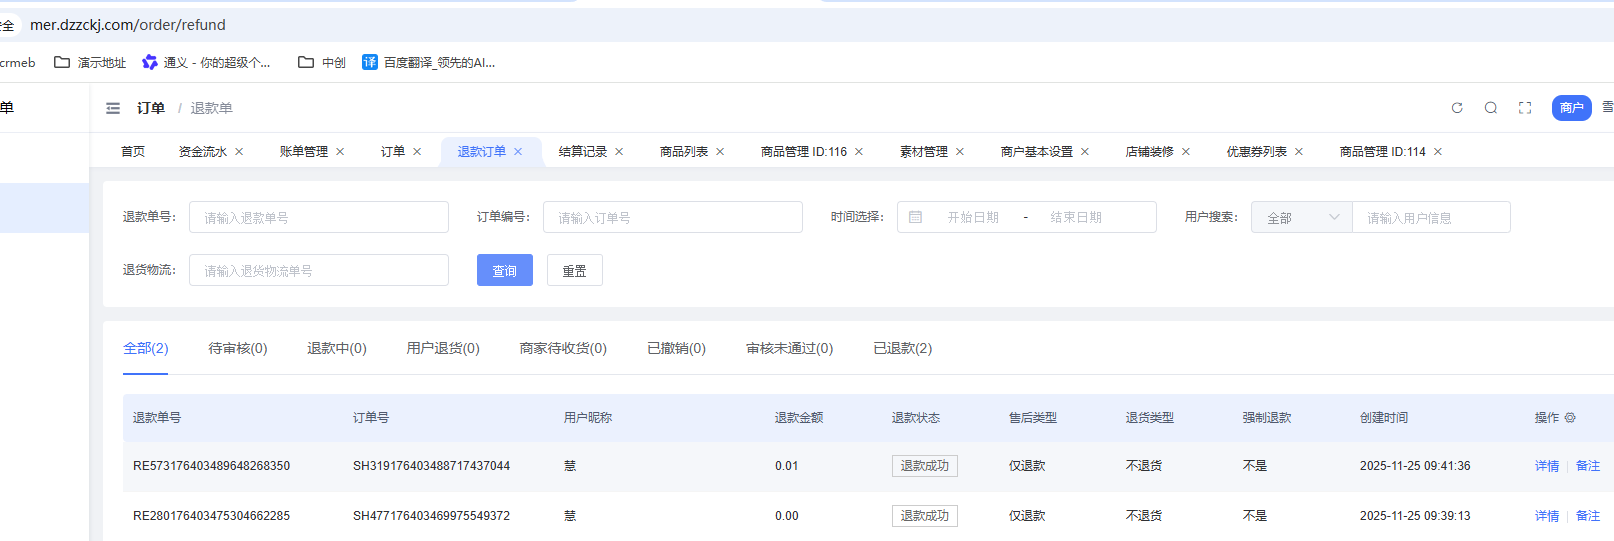Close the 优惠券列表 tab

tap(1299, 152)
